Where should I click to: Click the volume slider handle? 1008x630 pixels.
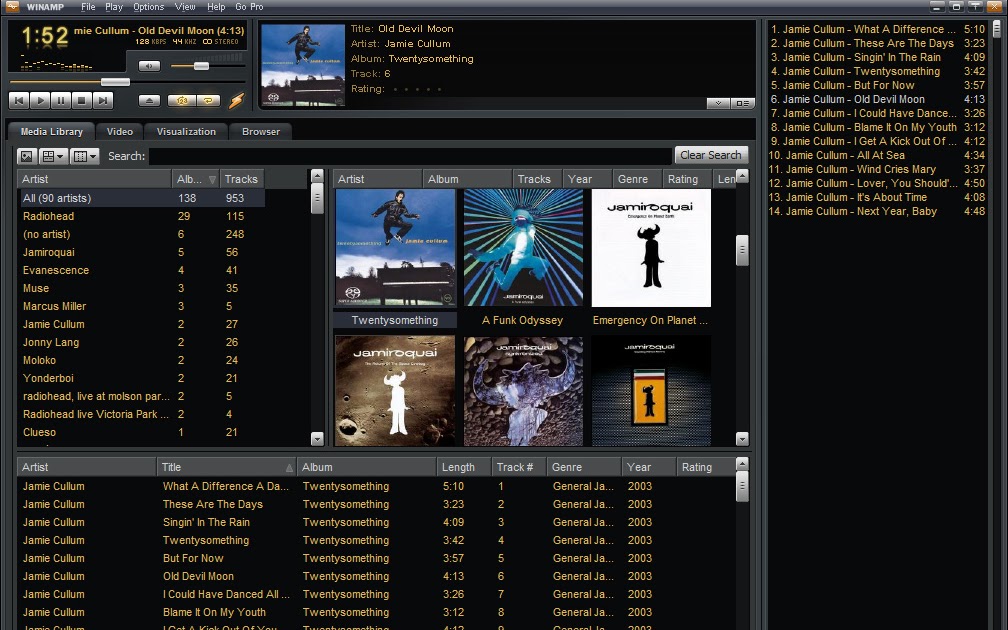201,66
